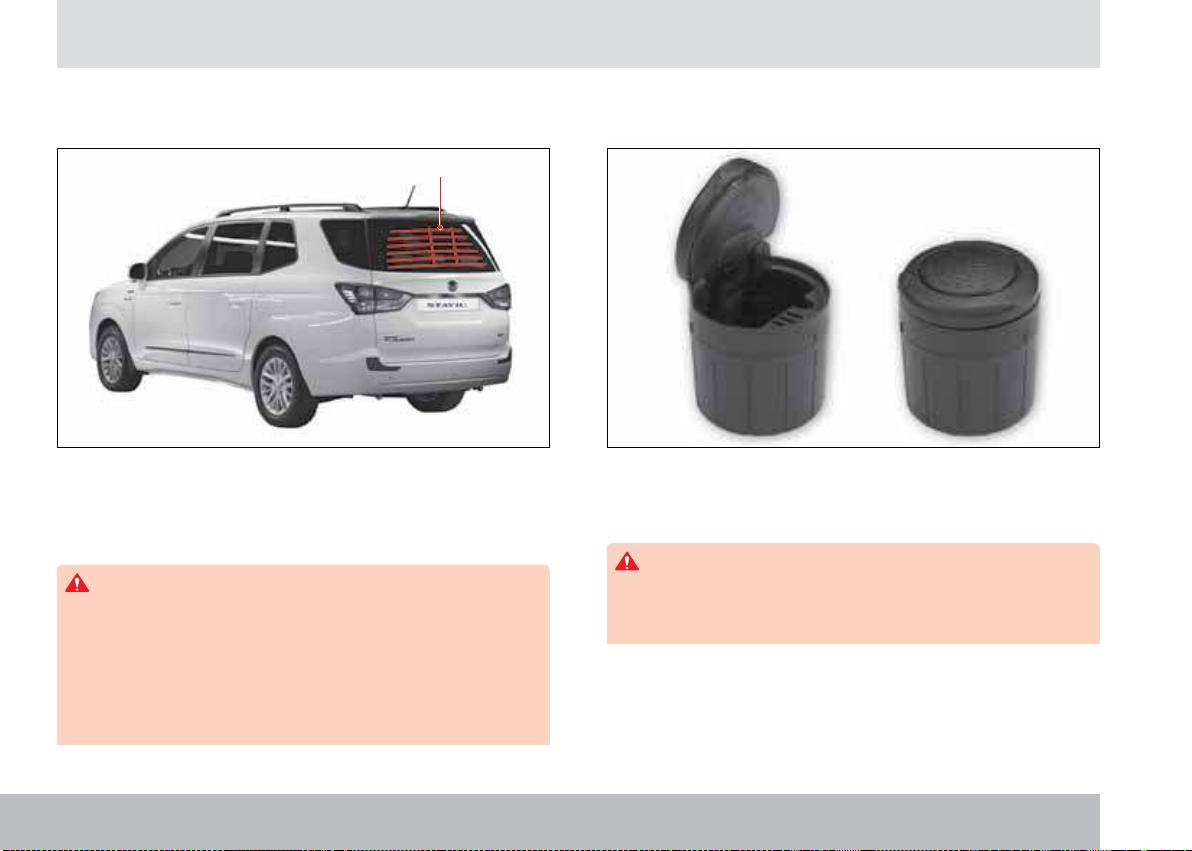Image resolution: width=1192 pixels, height=851 pixels.
Task: Click the left pink warning box
Action: 303,654
